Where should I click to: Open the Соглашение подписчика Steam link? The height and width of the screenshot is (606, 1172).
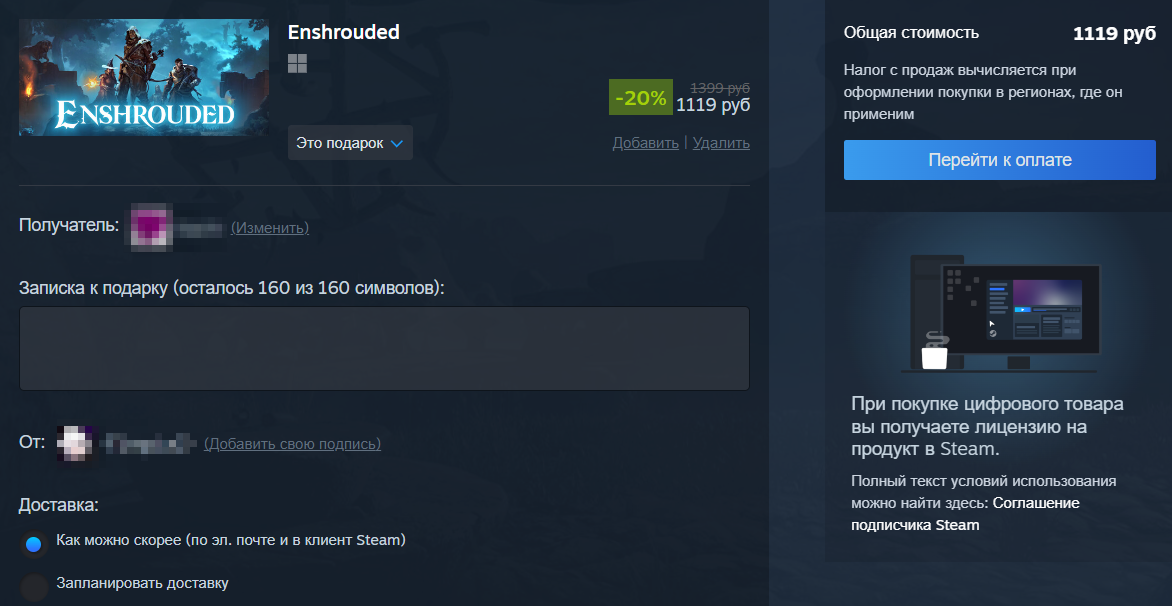coord(965,513)
